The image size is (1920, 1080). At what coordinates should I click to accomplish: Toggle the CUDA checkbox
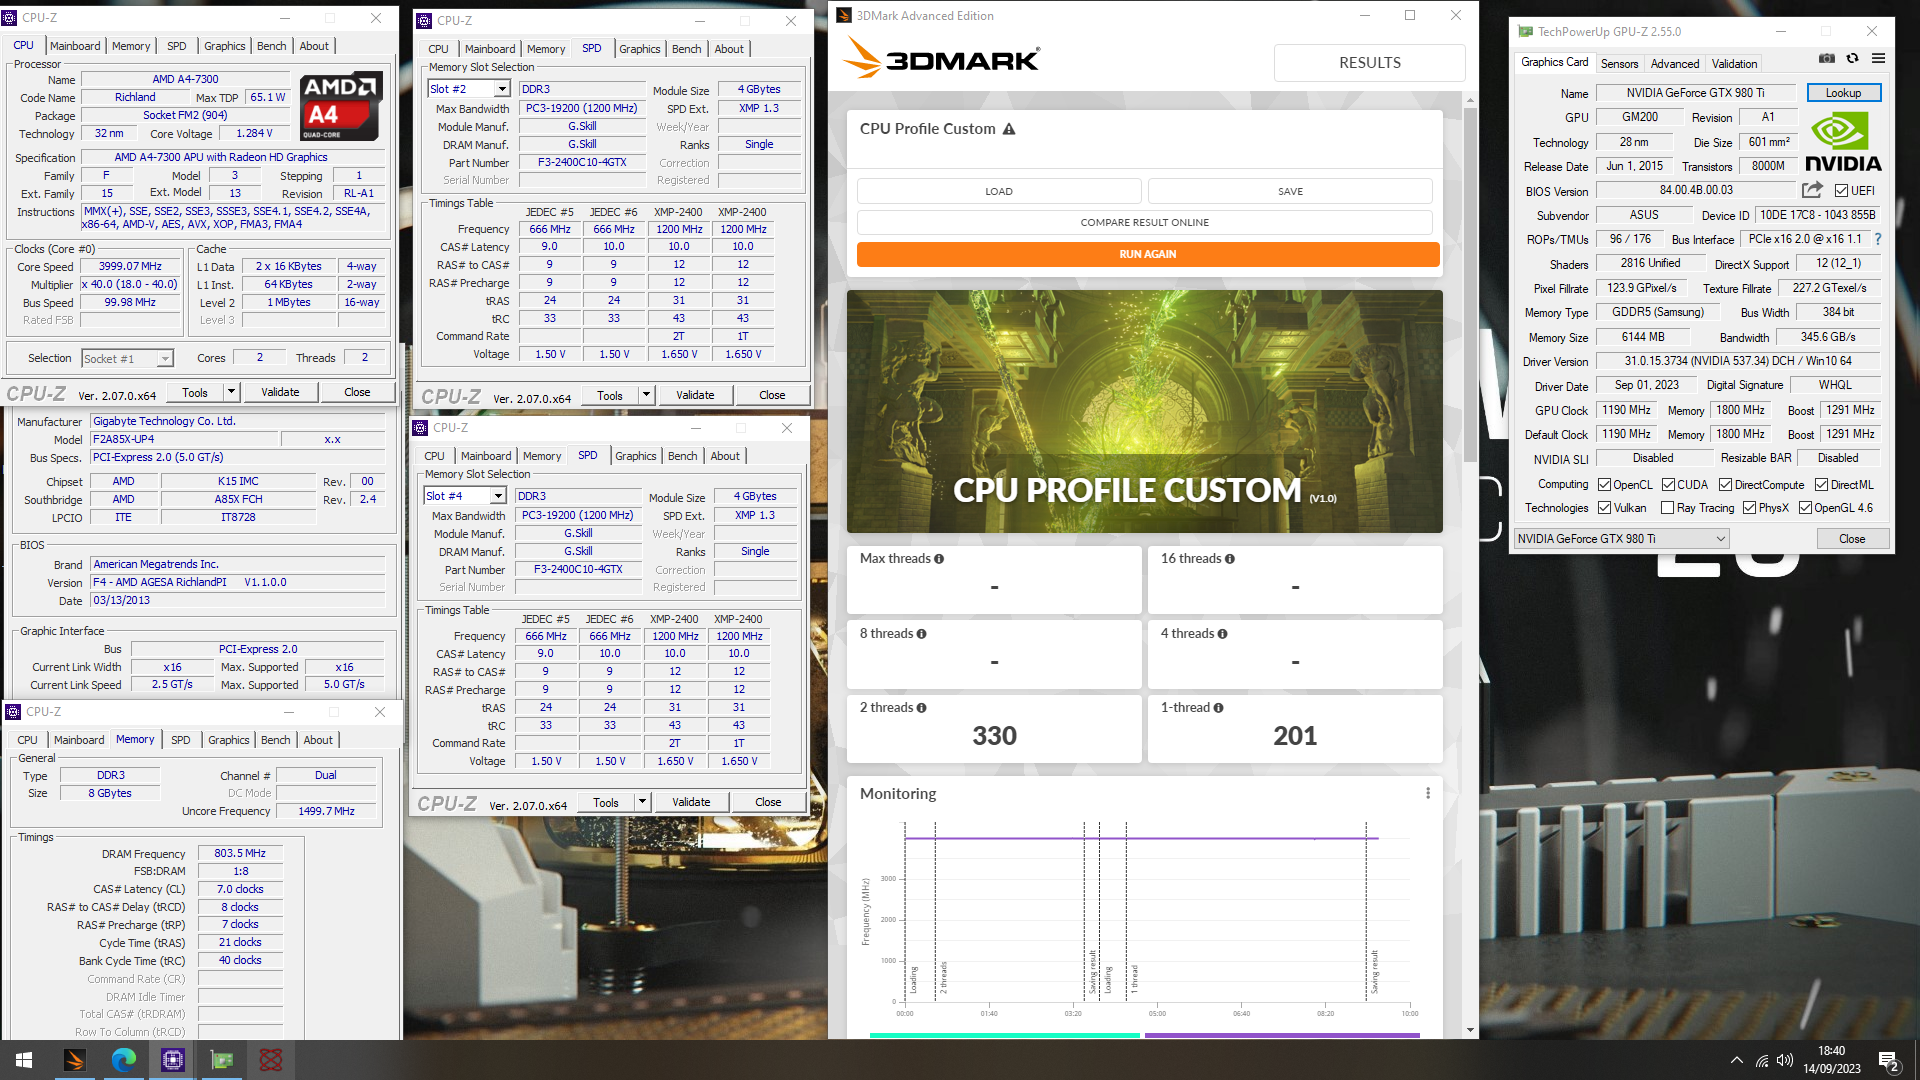point(1668,485)
